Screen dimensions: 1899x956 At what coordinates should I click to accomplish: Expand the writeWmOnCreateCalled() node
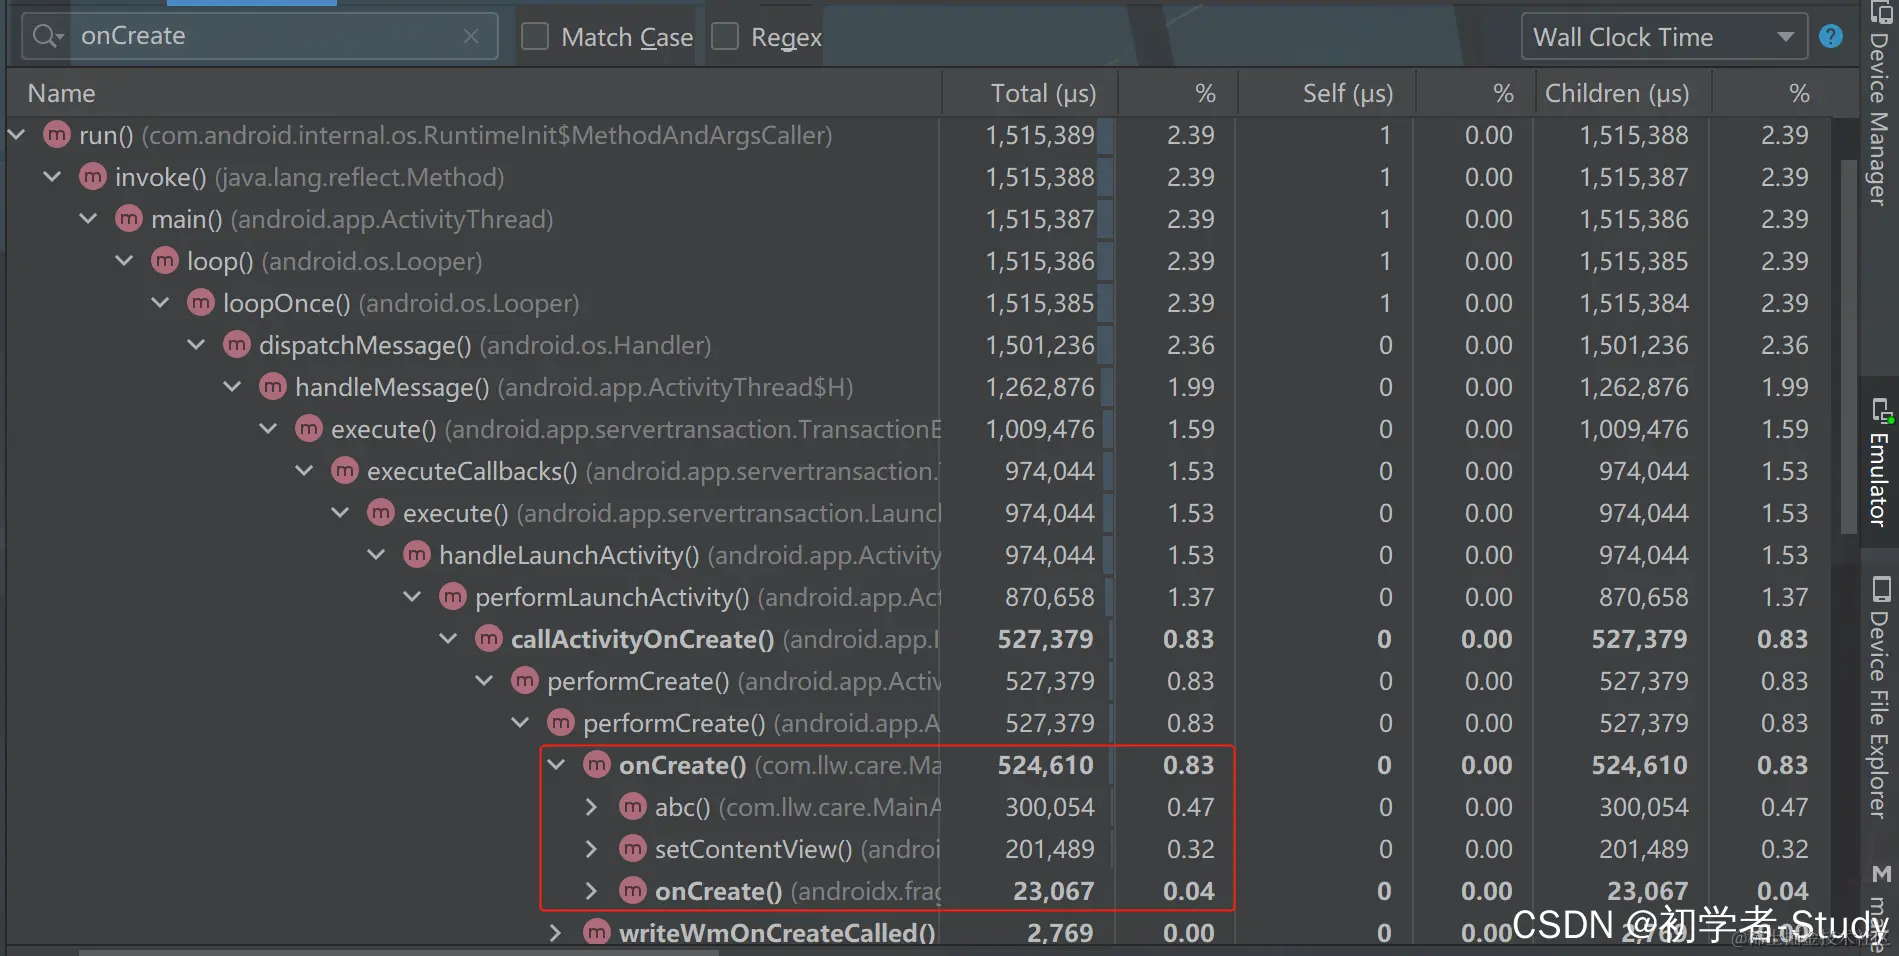[556, 932]
